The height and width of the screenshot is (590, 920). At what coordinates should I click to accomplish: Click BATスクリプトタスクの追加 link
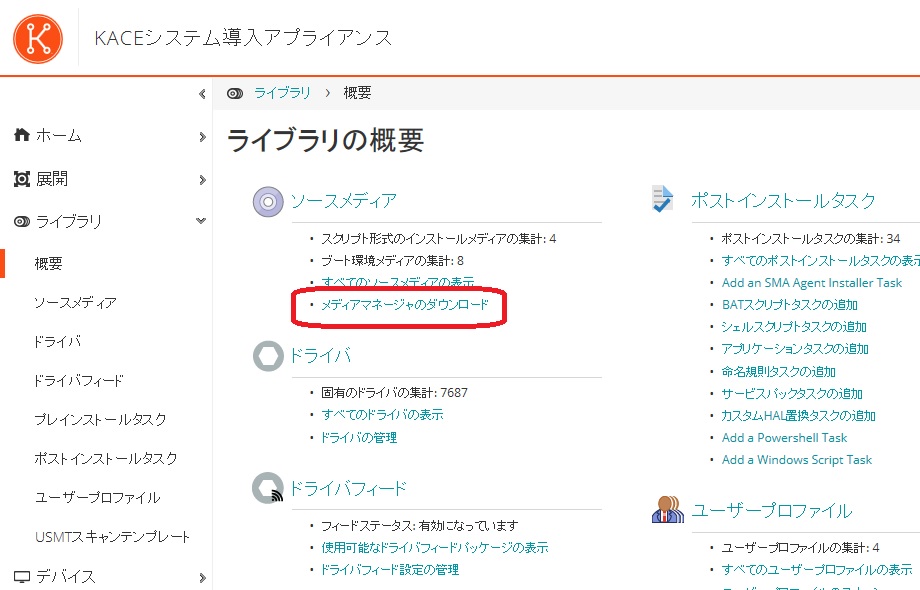coord(790,305)
